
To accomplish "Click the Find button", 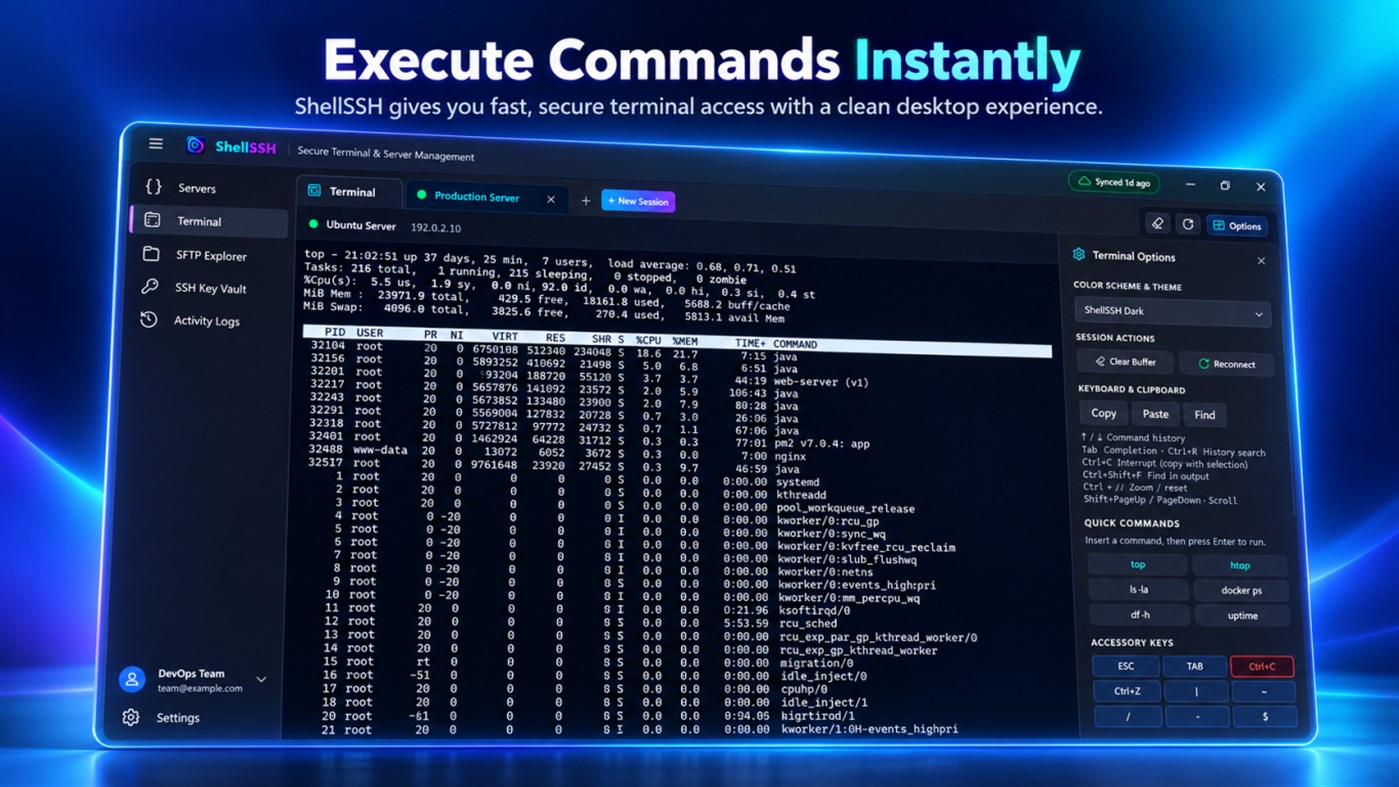I will click(1205, 415).
